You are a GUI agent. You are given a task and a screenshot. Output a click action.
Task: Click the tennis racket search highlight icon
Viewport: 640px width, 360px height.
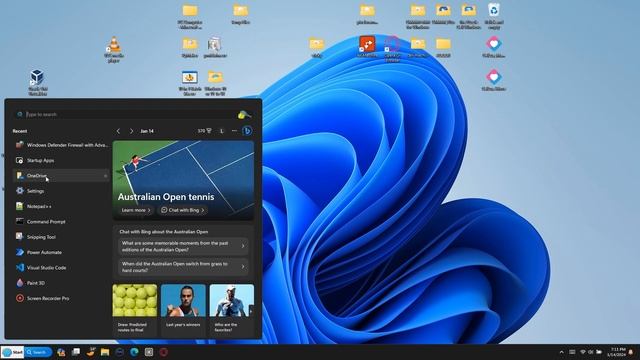coord(244,115)
